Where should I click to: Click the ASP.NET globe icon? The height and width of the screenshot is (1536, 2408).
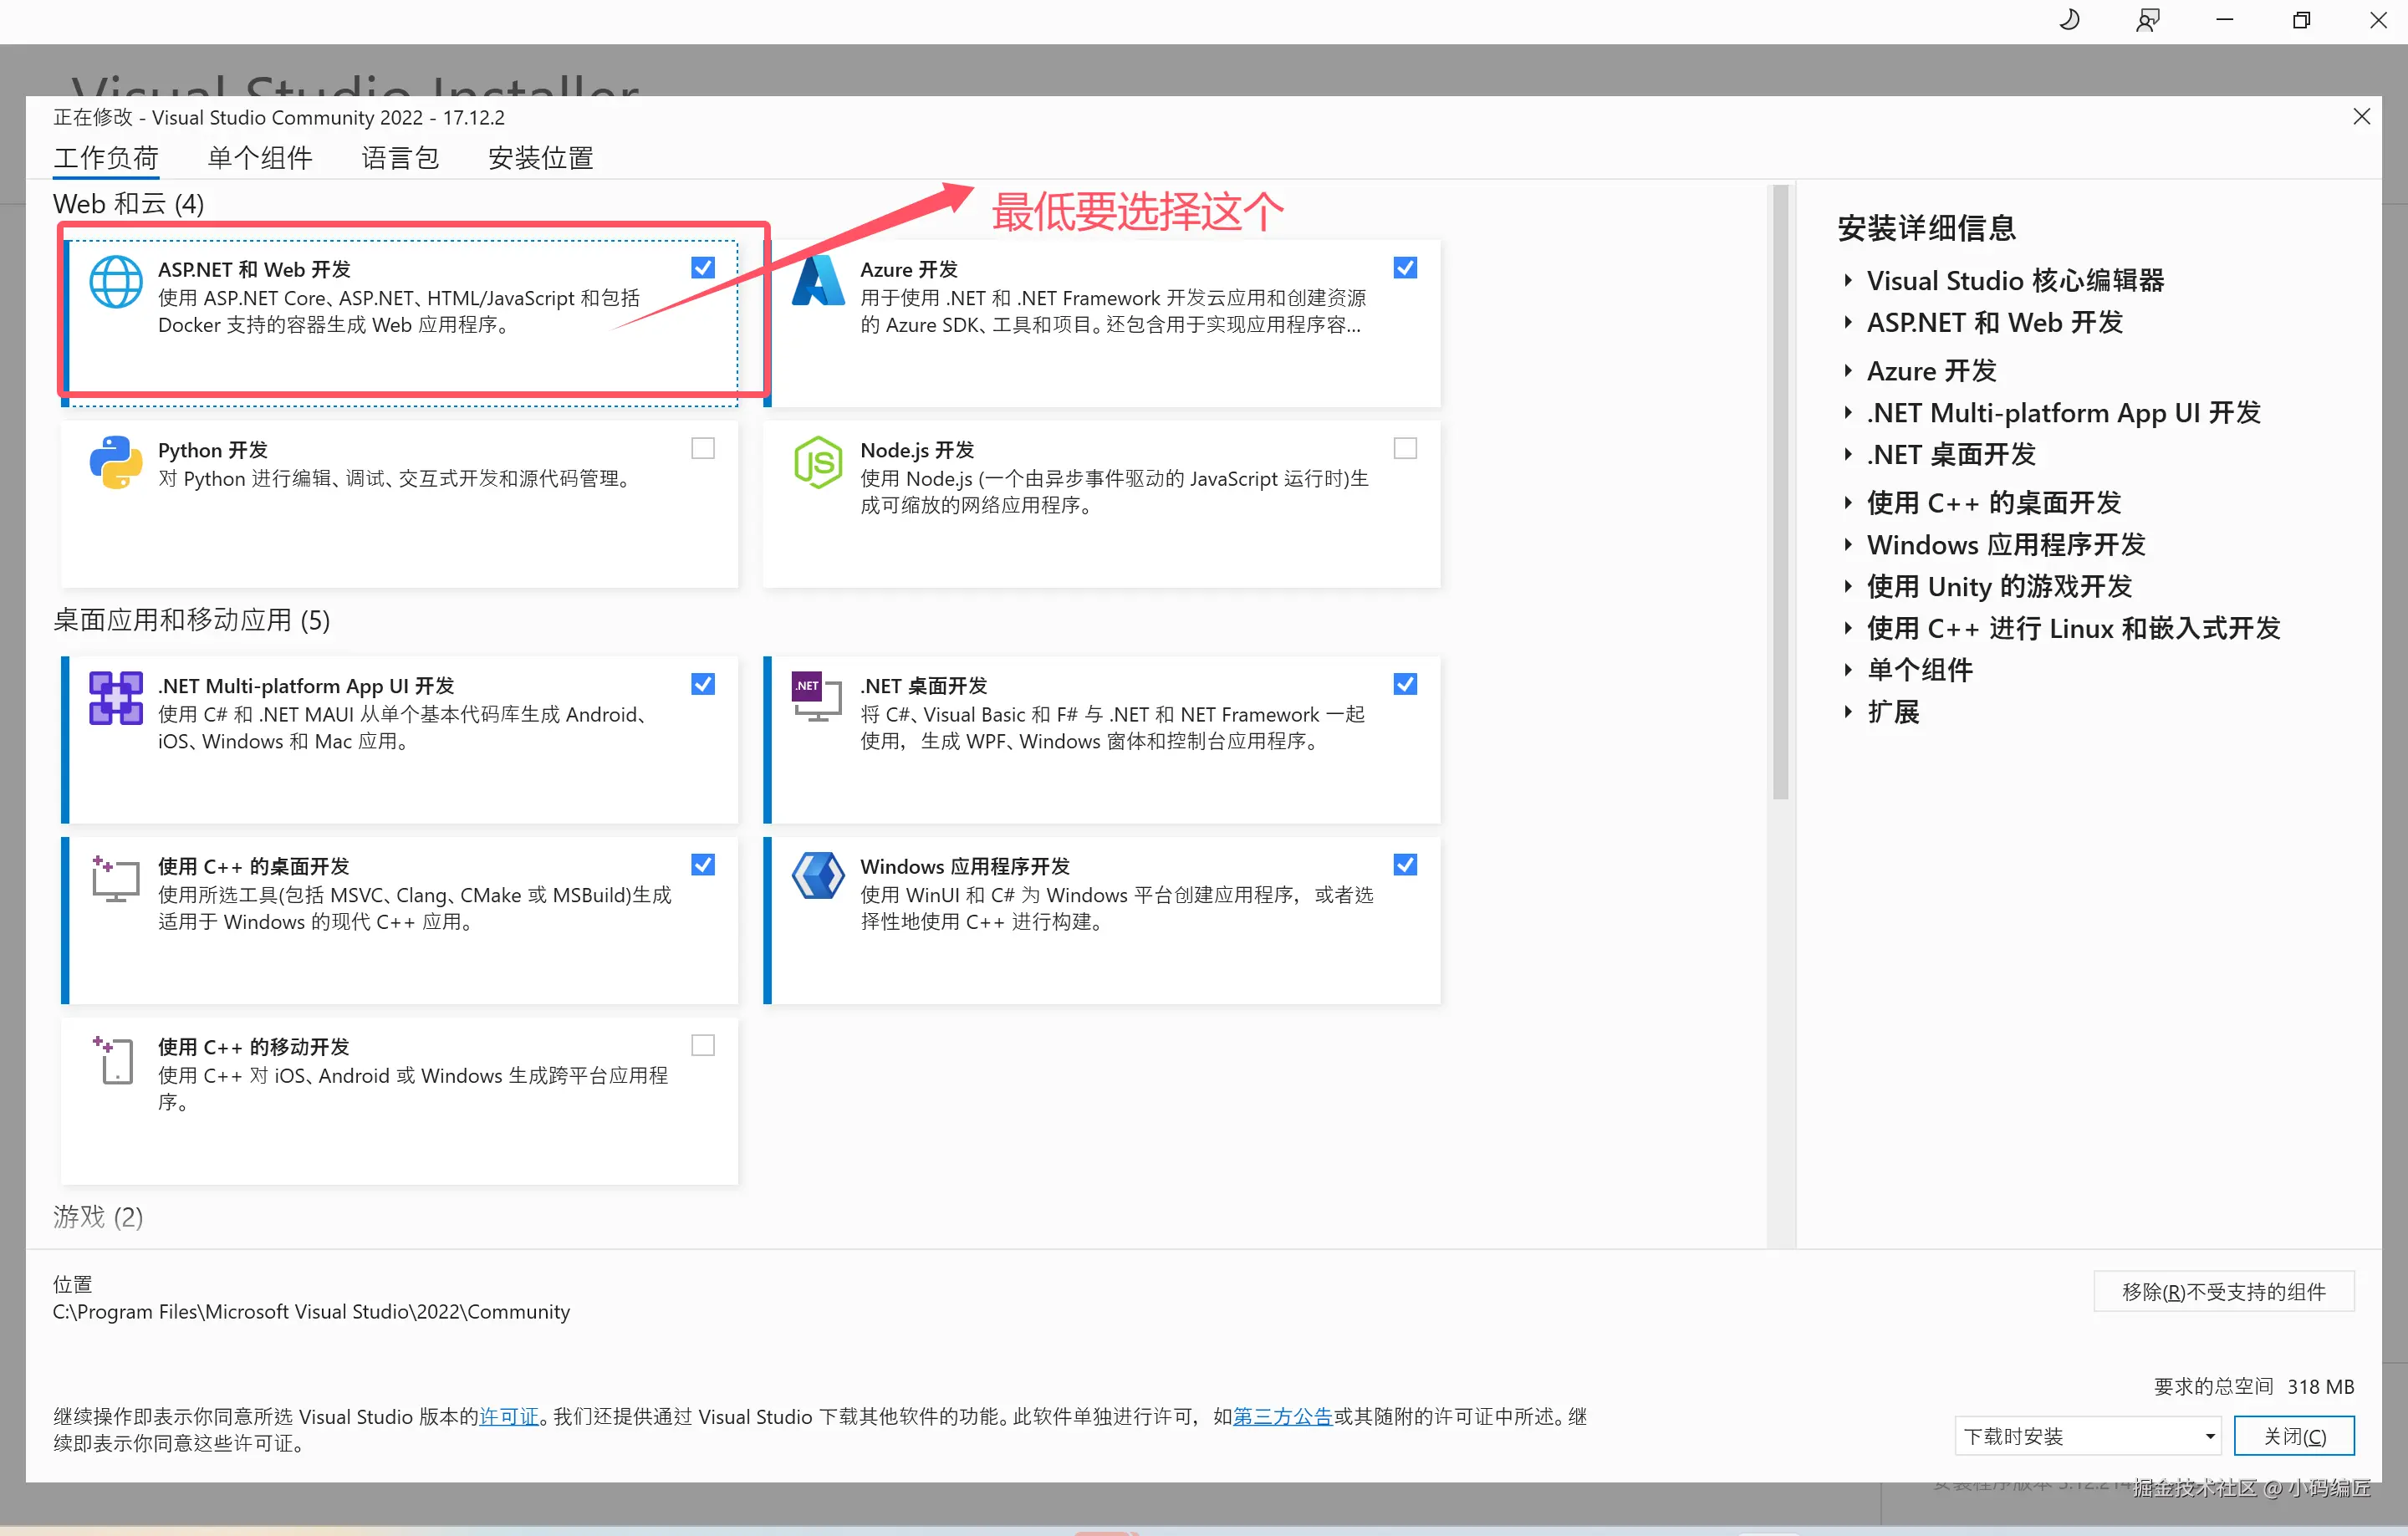(x=116, y=282)
